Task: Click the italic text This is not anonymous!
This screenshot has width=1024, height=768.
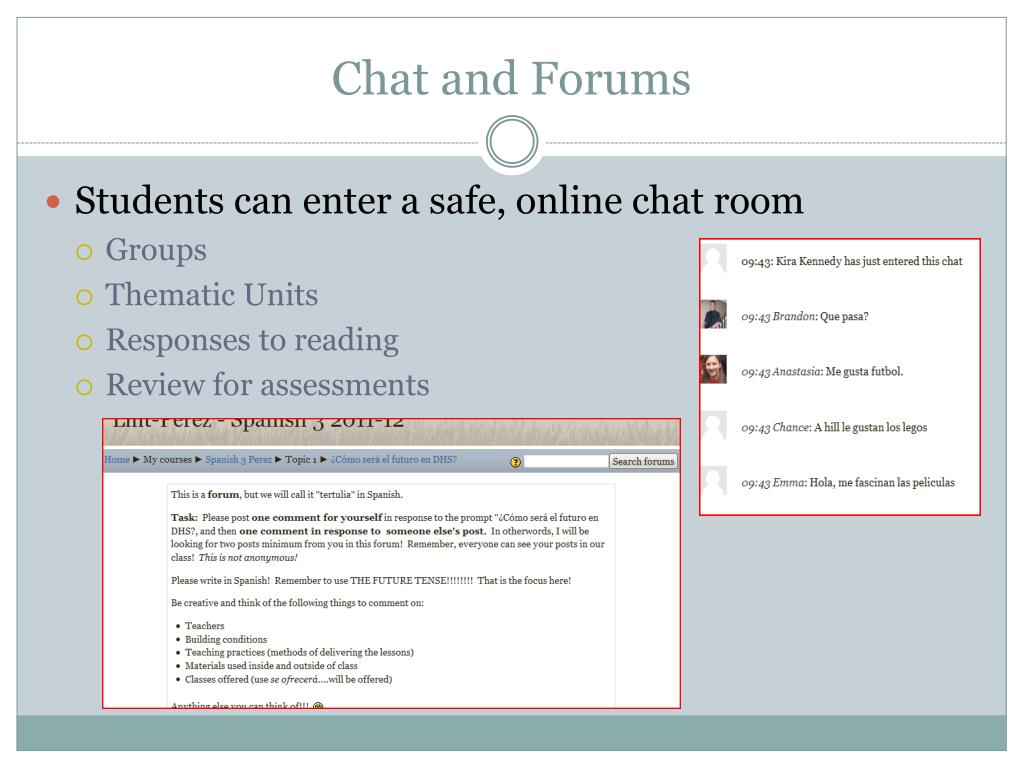Action: 248,558
